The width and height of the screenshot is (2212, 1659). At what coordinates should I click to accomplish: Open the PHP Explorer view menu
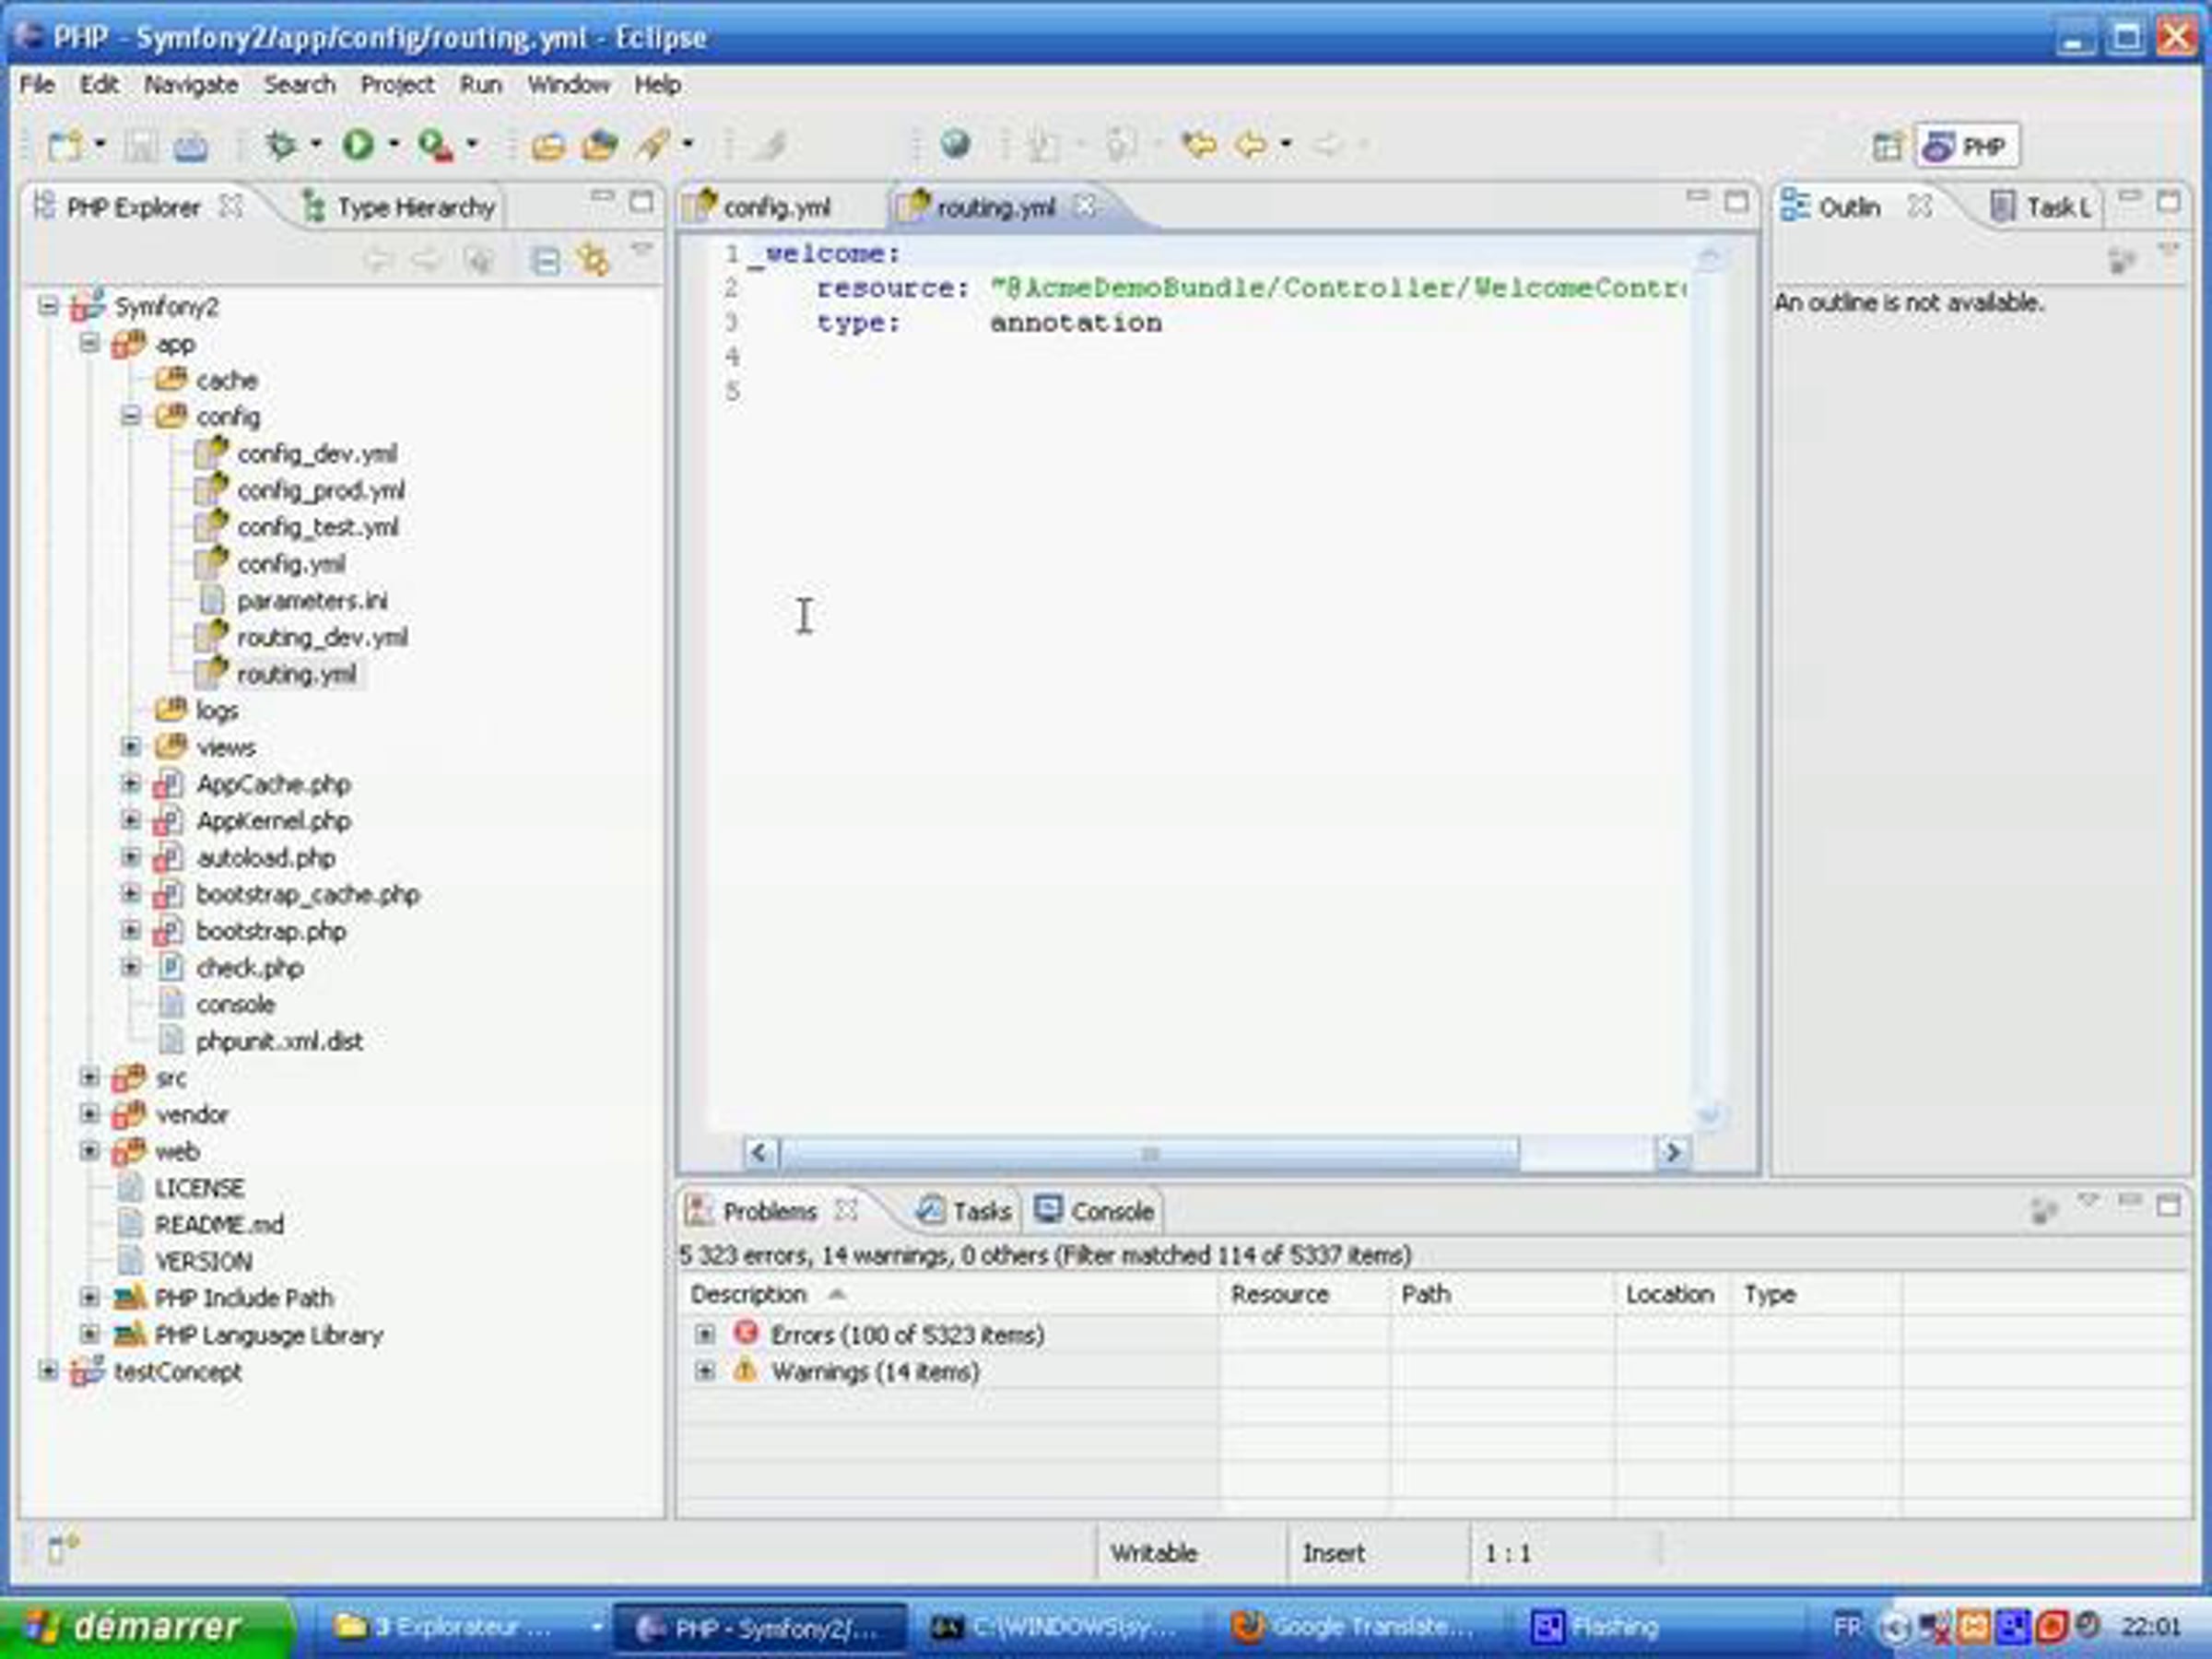(x=642, y=249)
